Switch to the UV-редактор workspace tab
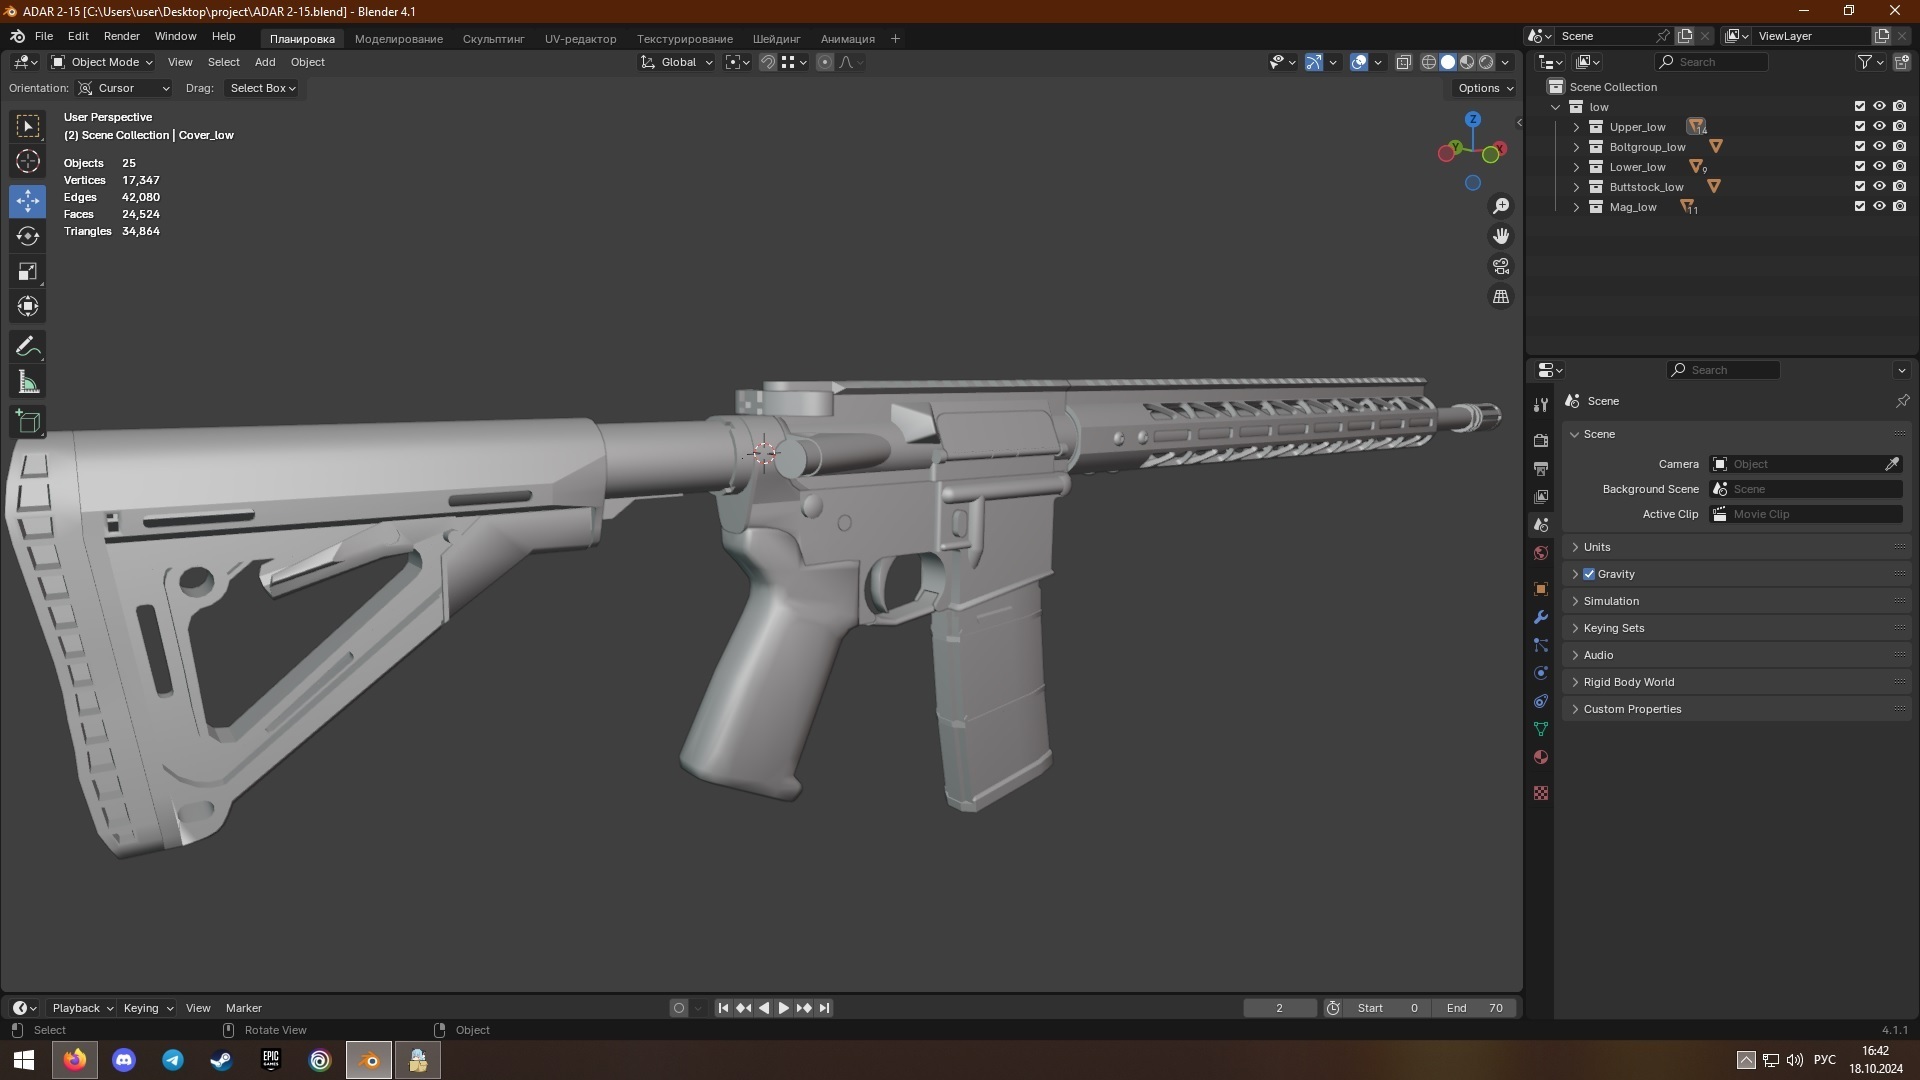The width and height of the screenshot is (1920, 1080). click(x=580, y=39)
